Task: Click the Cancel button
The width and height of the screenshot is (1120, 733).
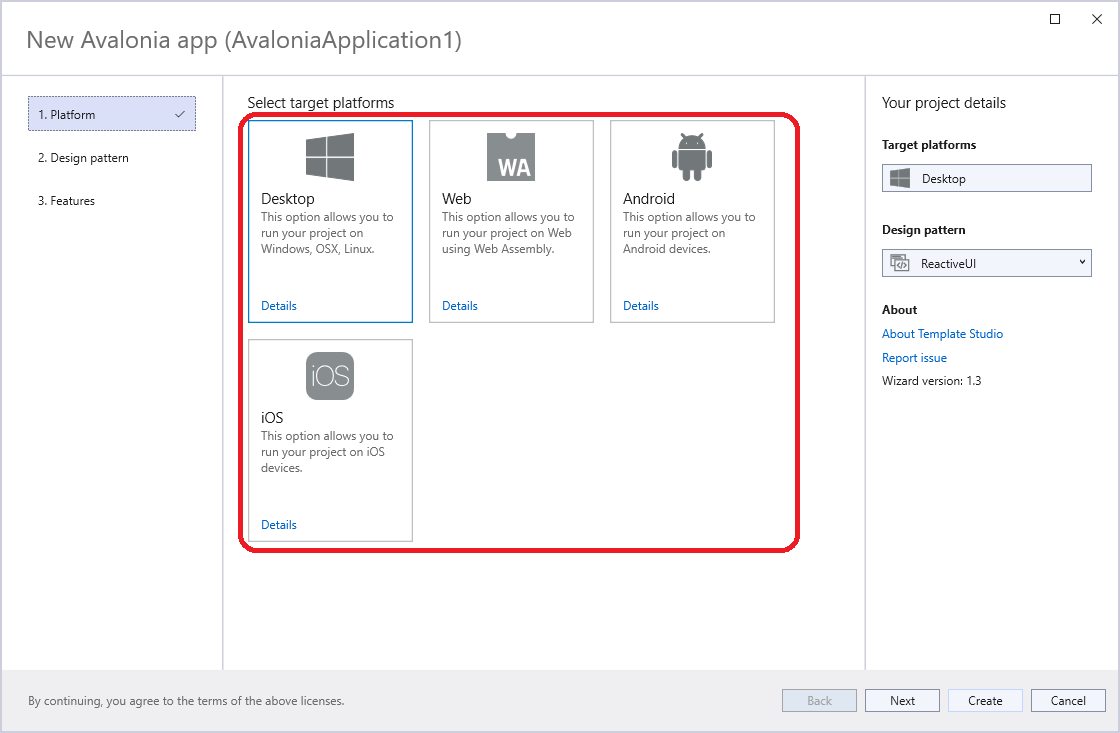Action: click(x=1068, y=701)
